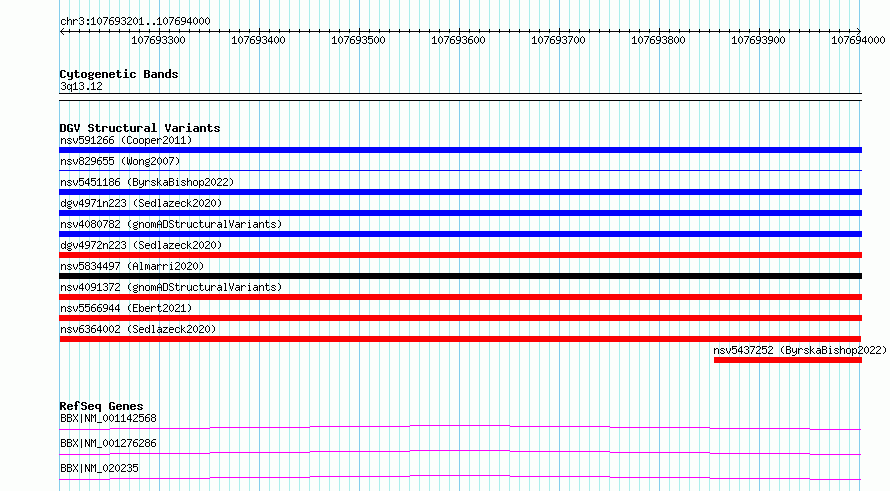Select the black bar under nsv5834497
Screen dimensions: 890x491
[460, 276]
